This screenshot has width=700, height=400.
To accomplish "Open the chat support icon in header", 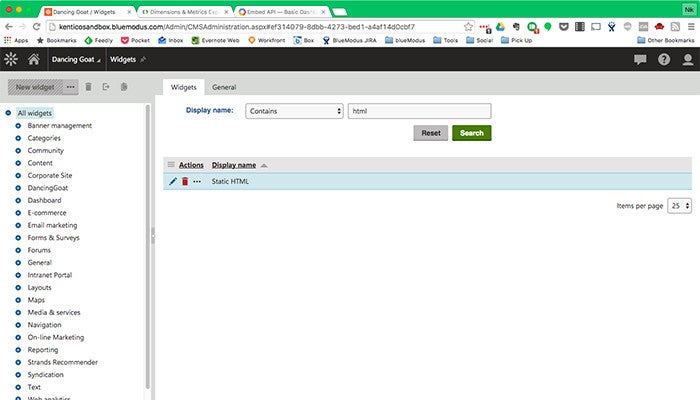I will [x=640, y=59].
